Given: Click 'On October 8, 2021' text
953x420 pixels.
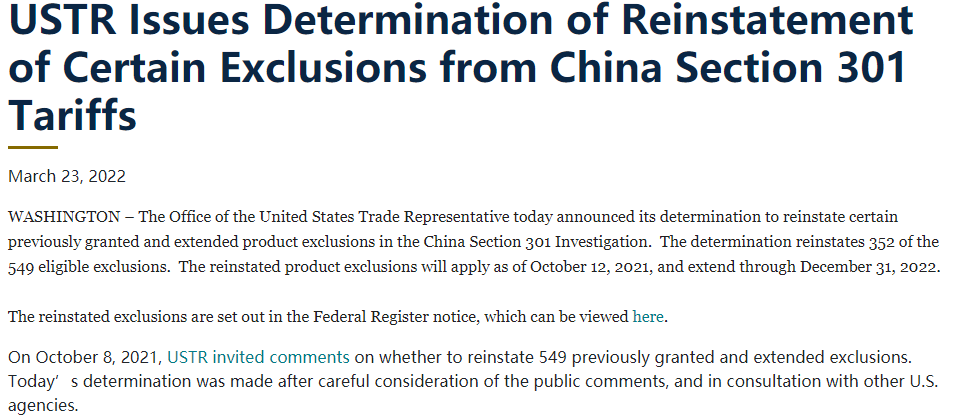Looking at the screenshot, I should [86, 357].
